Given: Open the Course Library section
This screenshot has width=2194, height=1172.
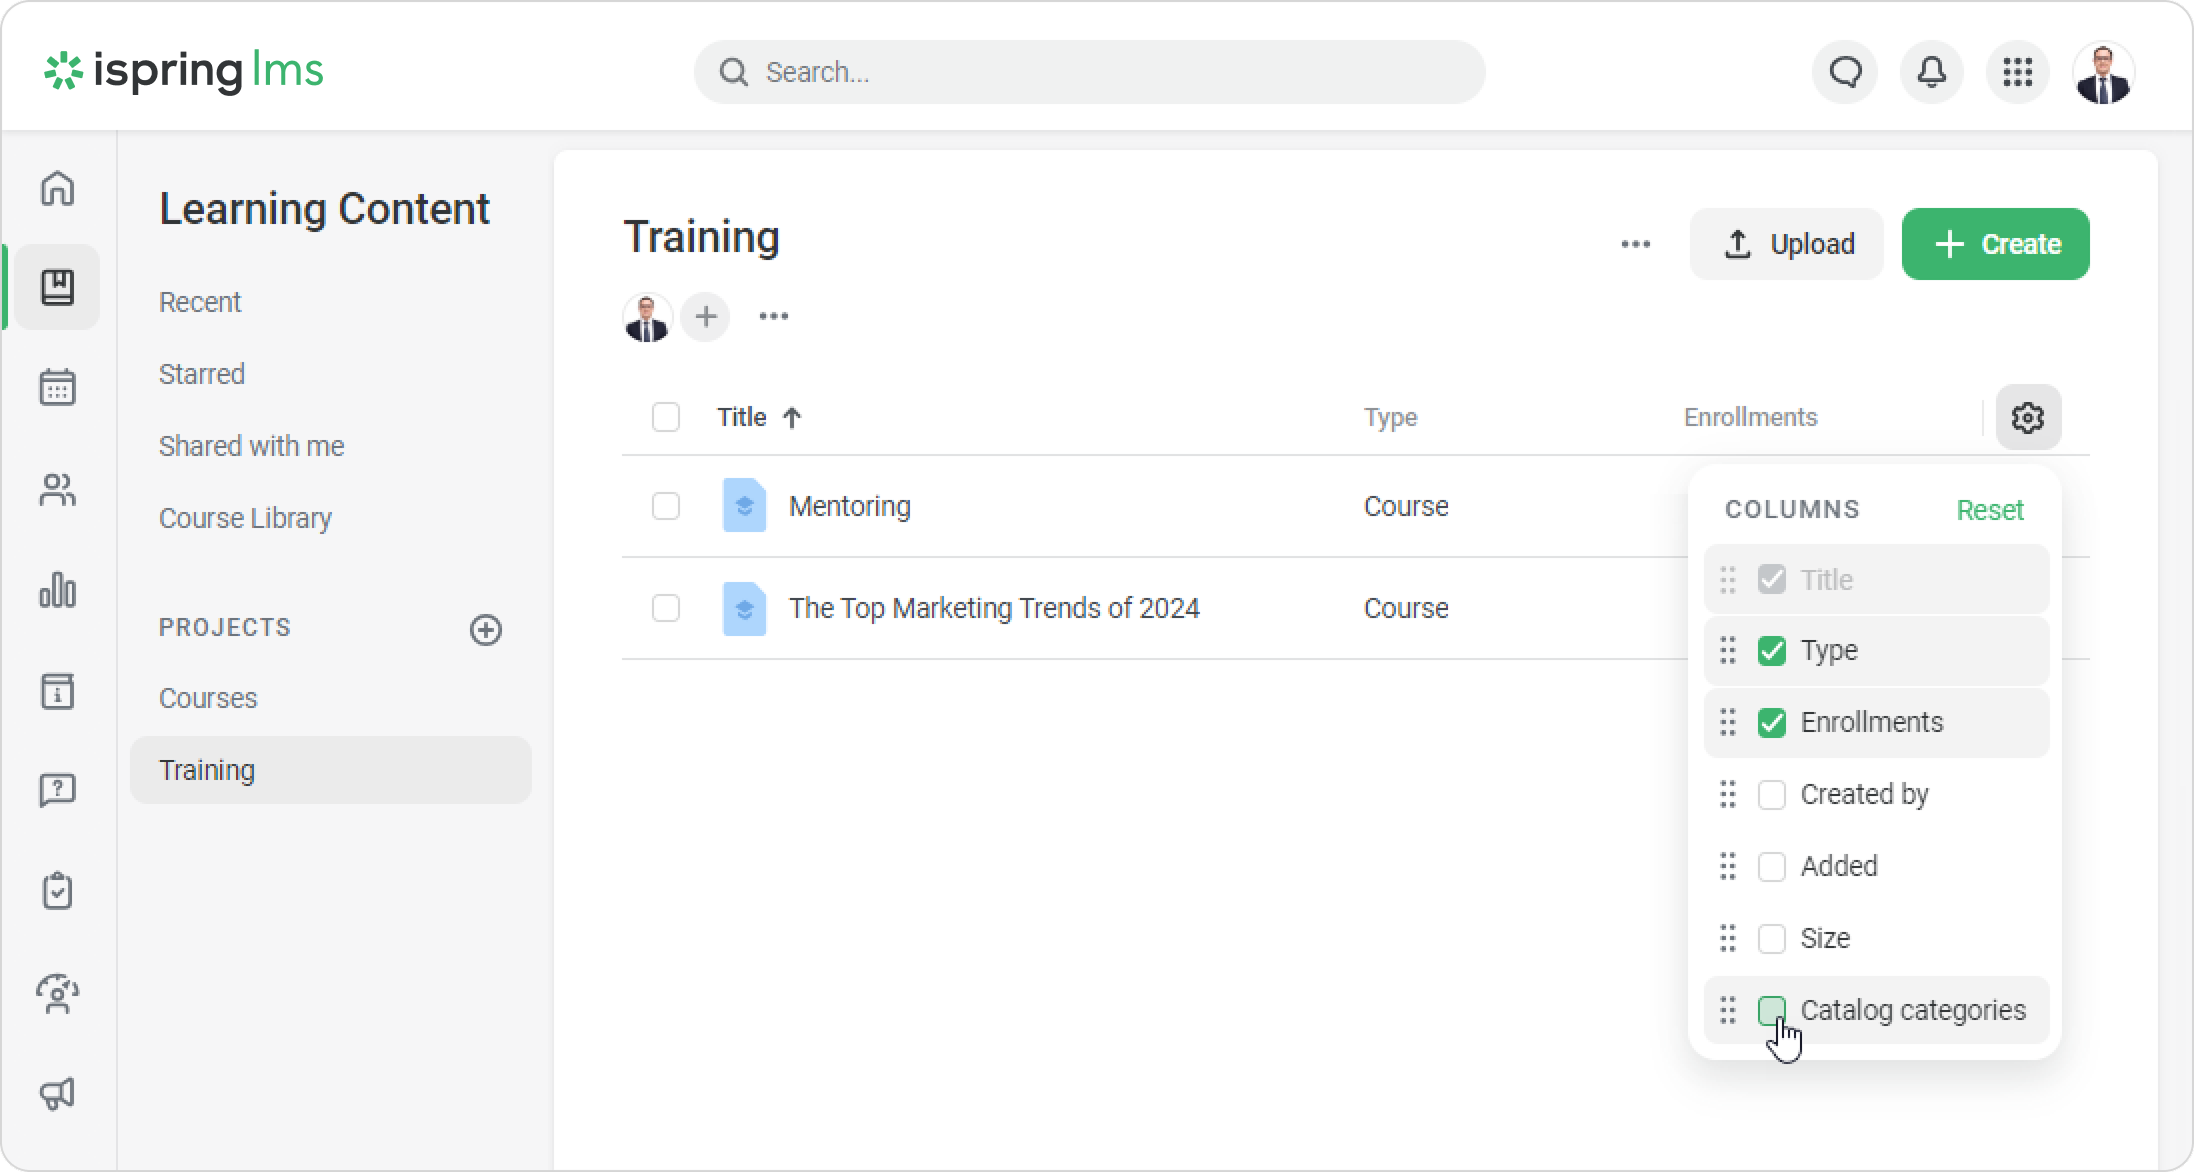Looking at the screenshot, I should click(245, 518).
